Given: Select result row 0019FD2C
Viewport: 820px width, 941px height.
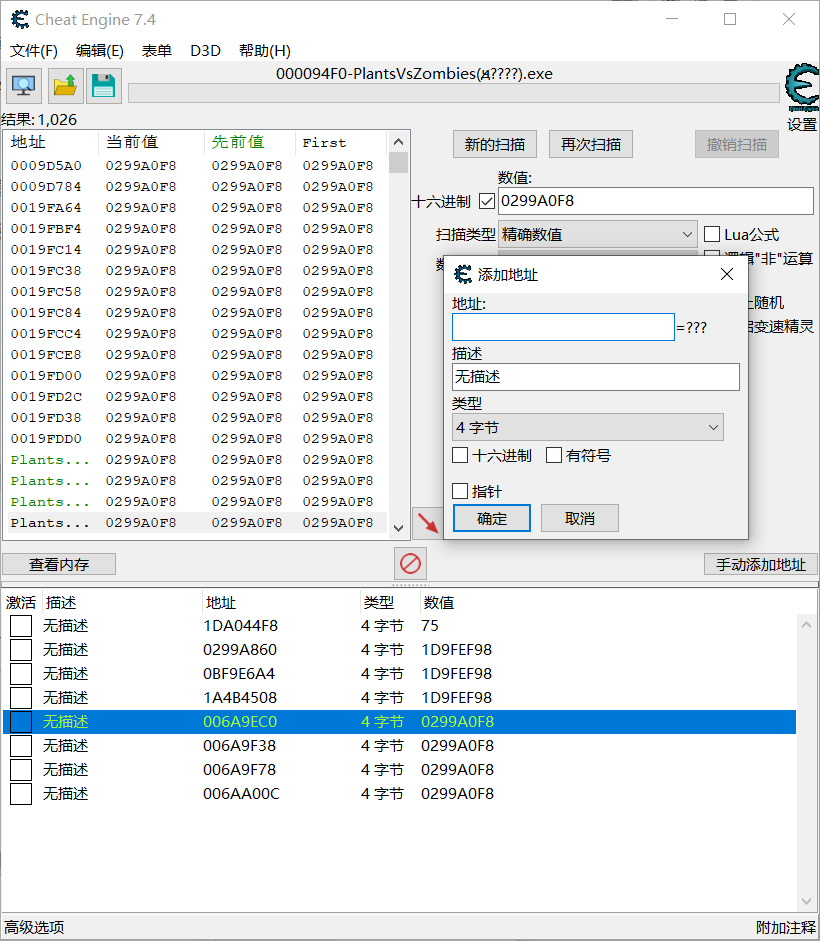Looking at the screenshot, I should pyautogui.click(x=196, y=397).
